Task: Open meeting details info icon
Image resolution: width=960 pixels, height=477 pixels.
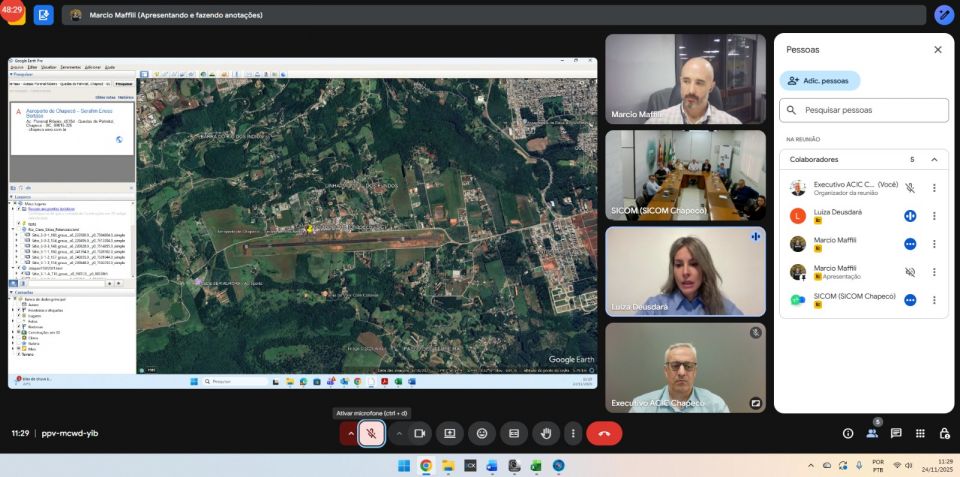Action: click(848, 433)
